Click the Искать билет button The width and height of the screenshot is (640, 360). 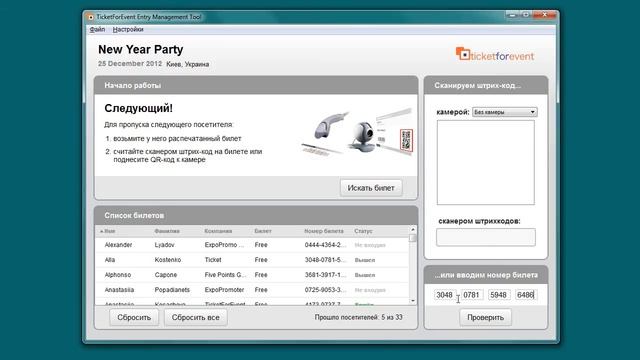[x=371, y=188]
